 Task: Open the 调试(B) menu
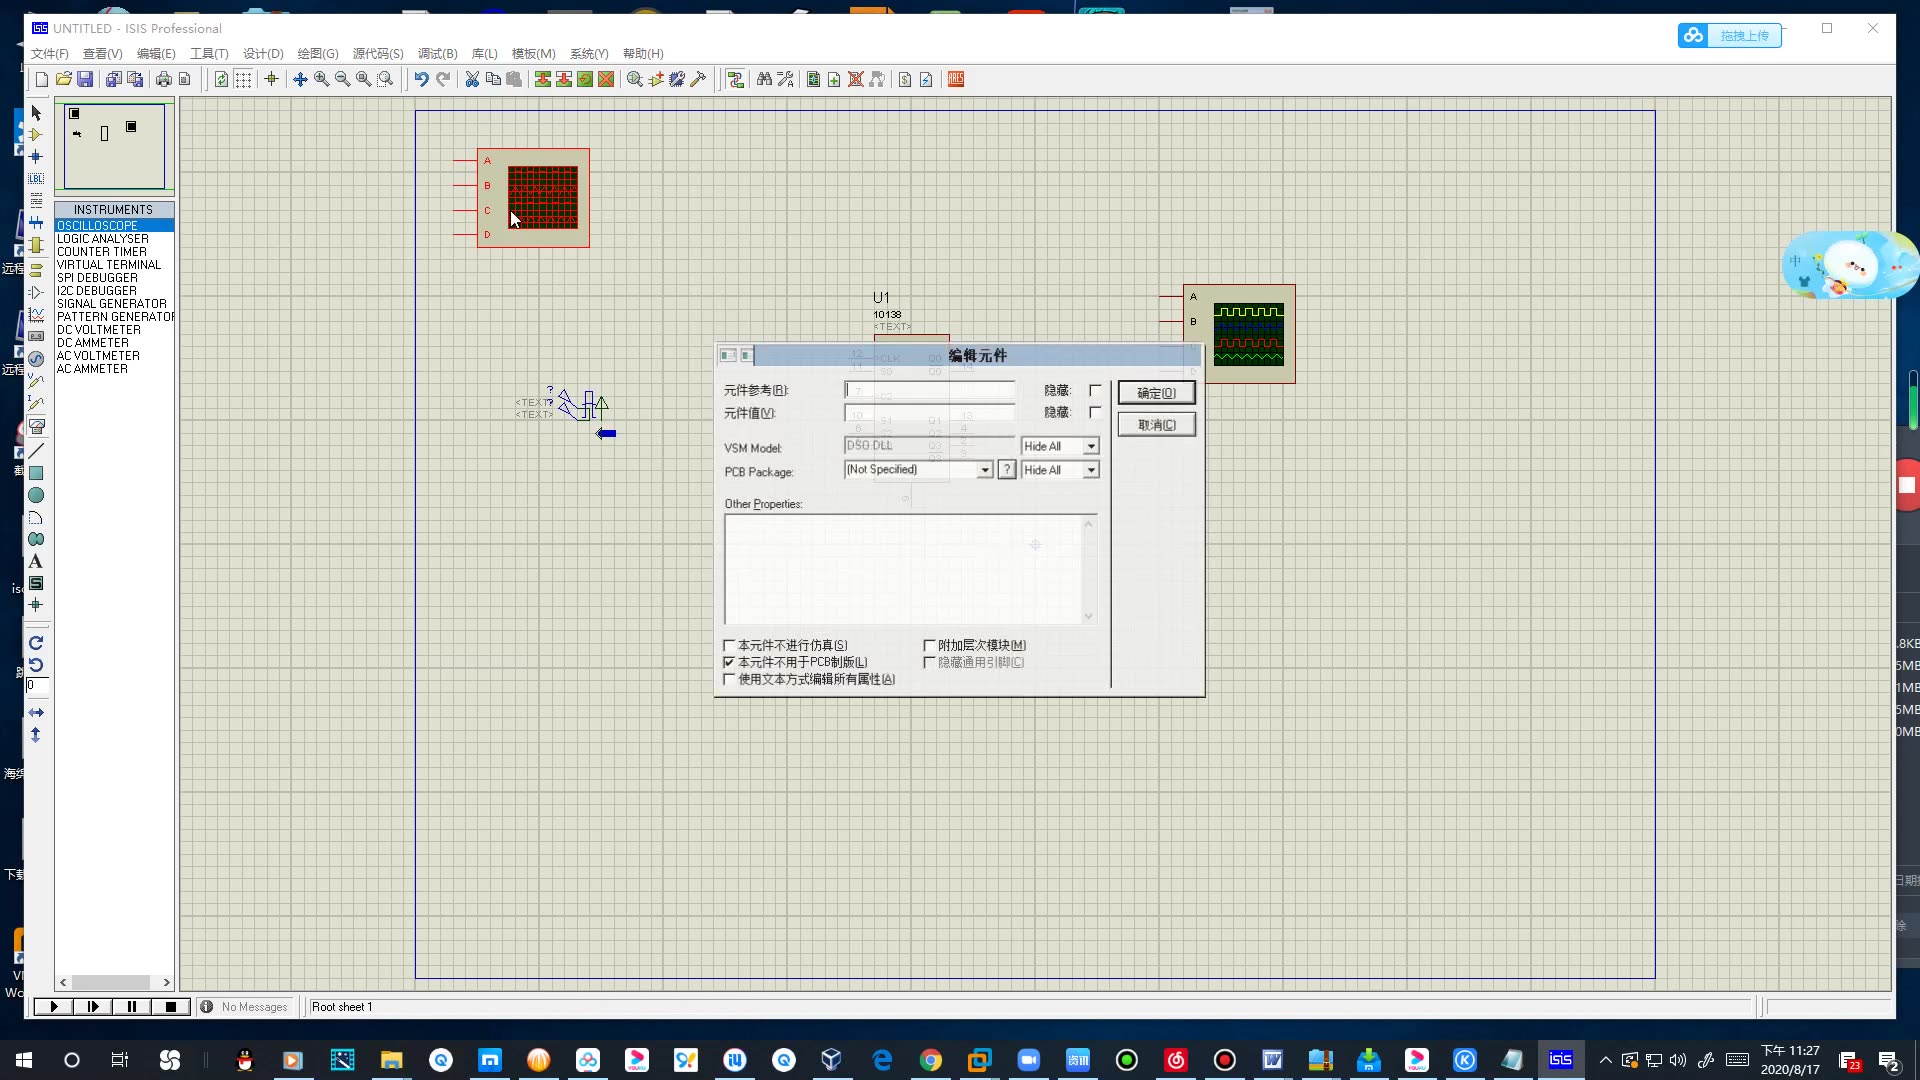[437, 54]
